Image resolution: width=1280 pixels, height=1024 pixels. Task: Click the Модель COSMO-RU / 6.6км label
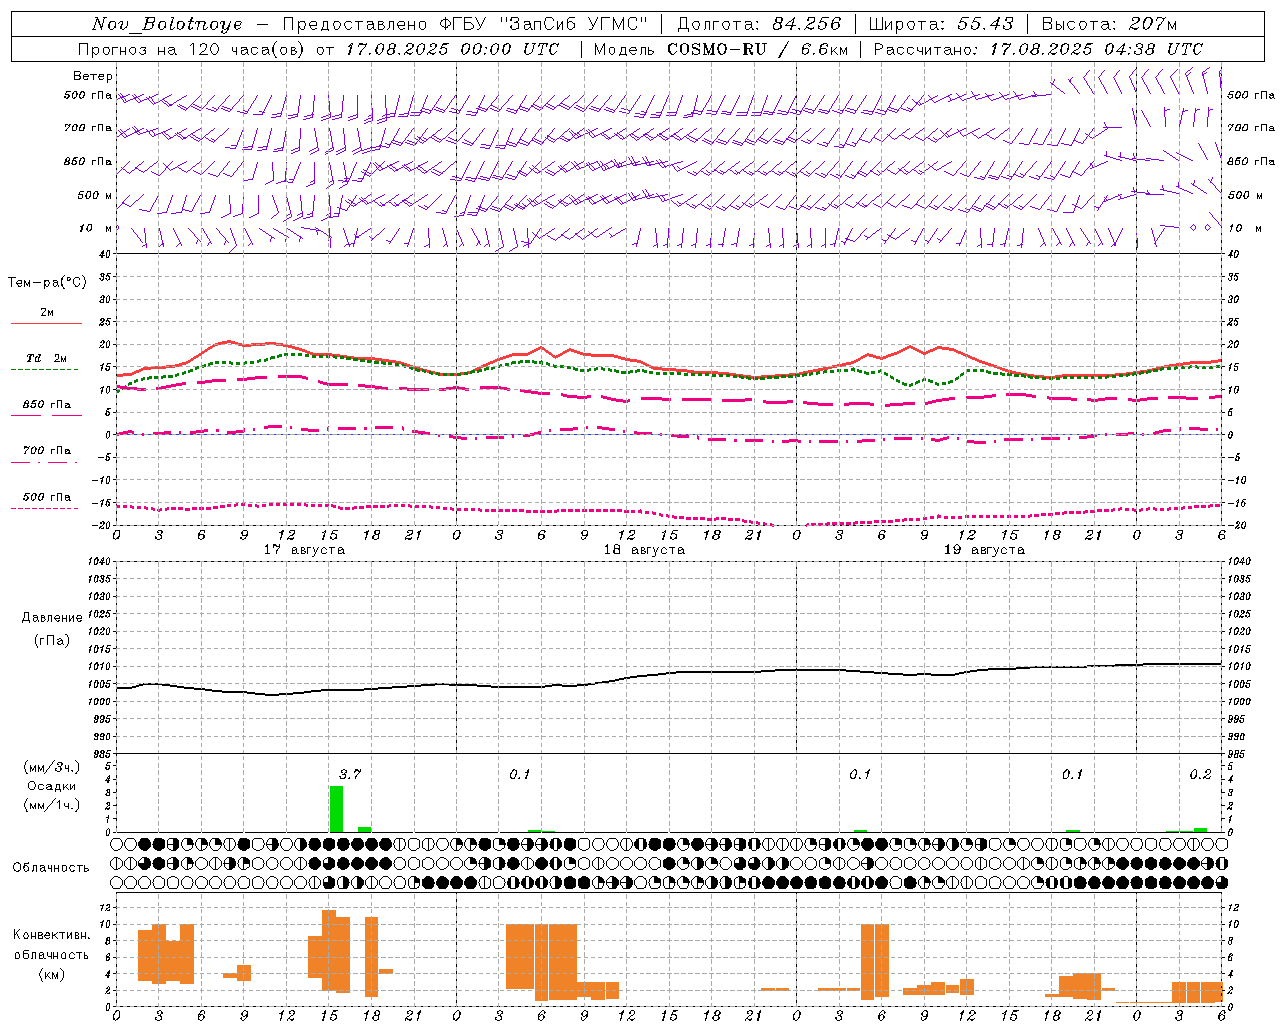point(721,49)
